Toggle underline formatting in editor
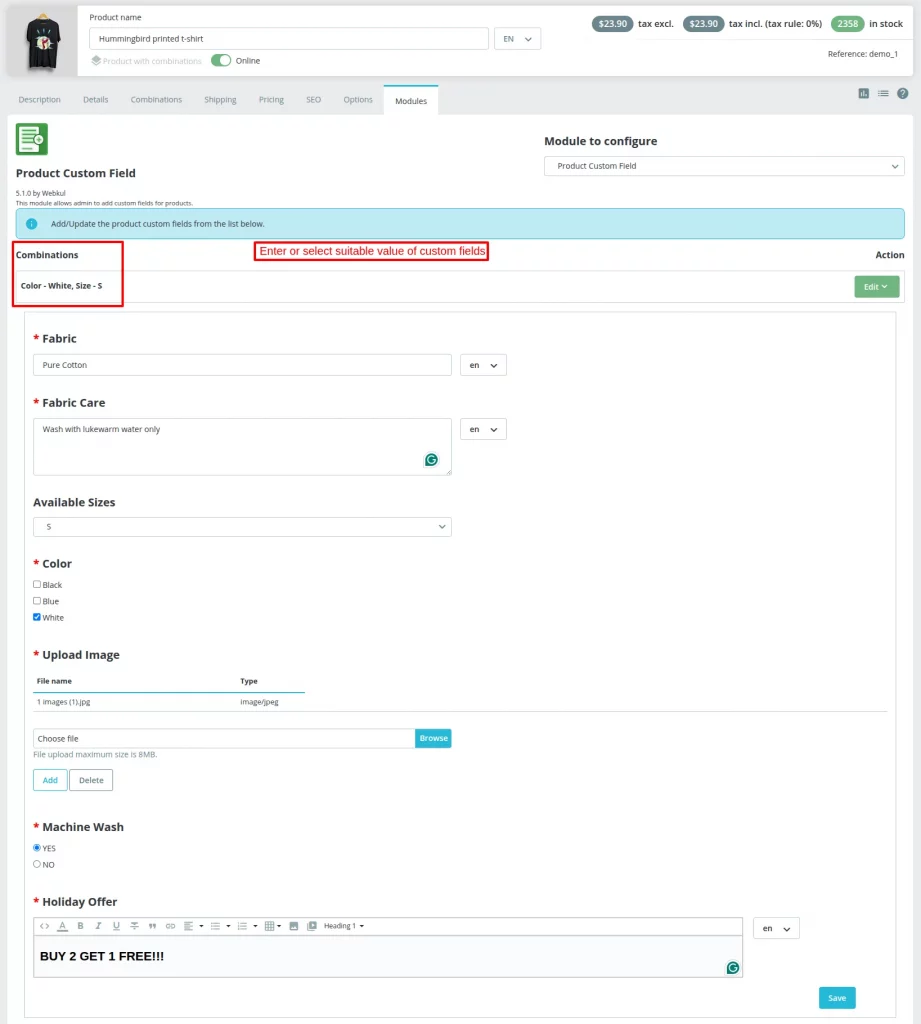Screen dimensions: 921x1024 tap(116, 925)
